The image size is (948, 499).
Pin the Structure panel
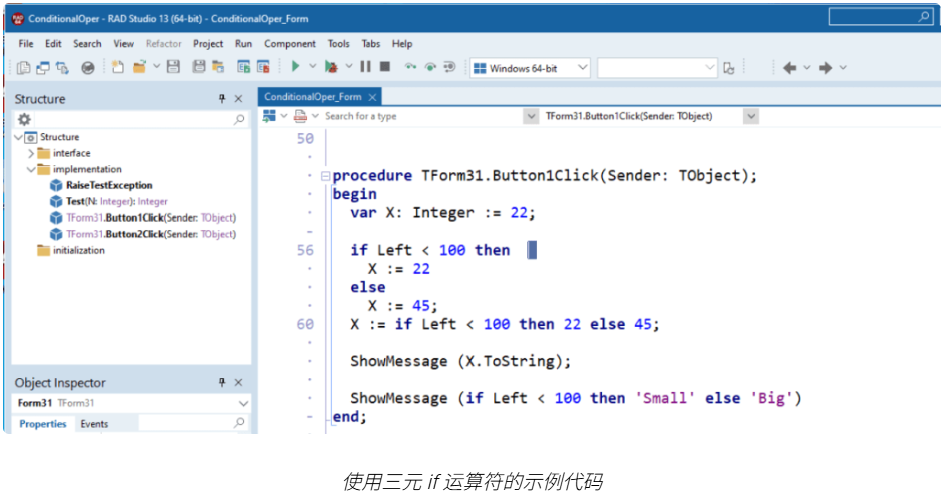tap(222, 99)
